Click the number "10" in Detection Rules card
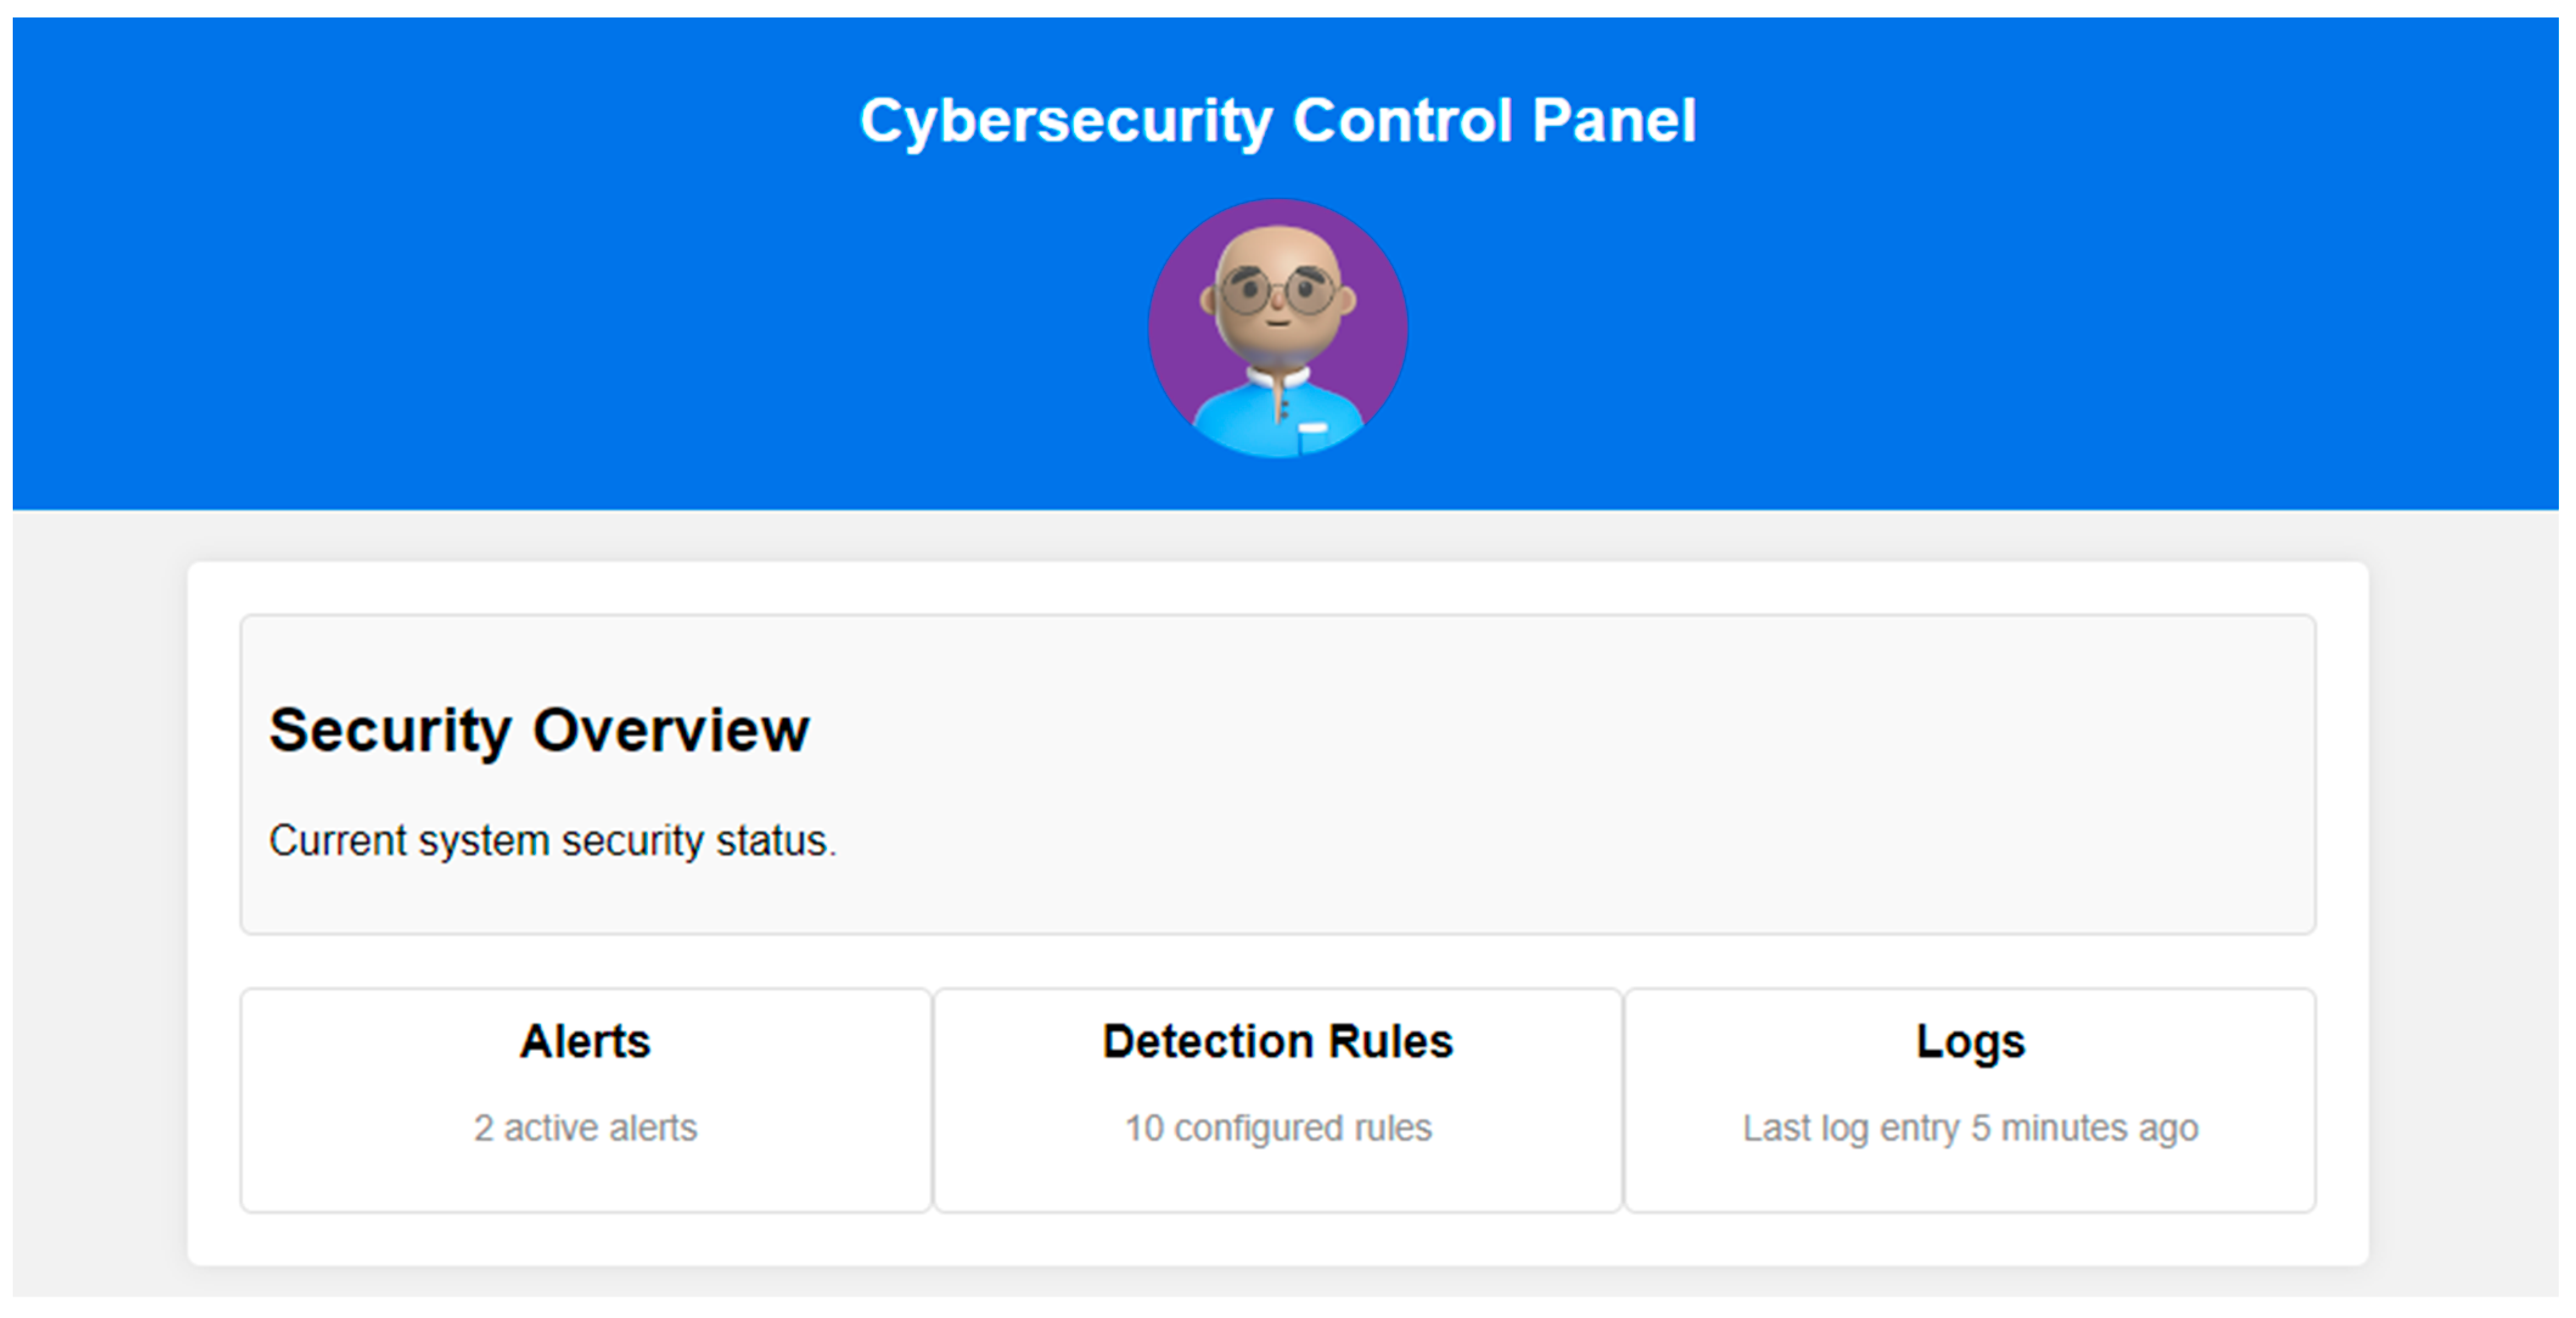2576x1318 pixels. point(1144,1128)
